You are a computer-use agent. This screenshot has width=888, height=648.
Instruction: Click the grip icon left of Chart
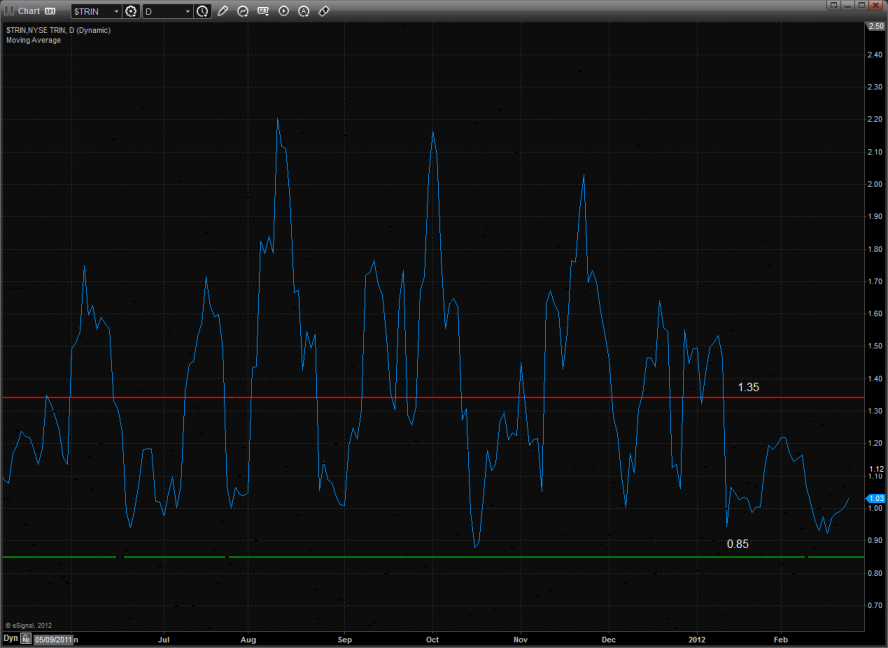tap(9, 11)
